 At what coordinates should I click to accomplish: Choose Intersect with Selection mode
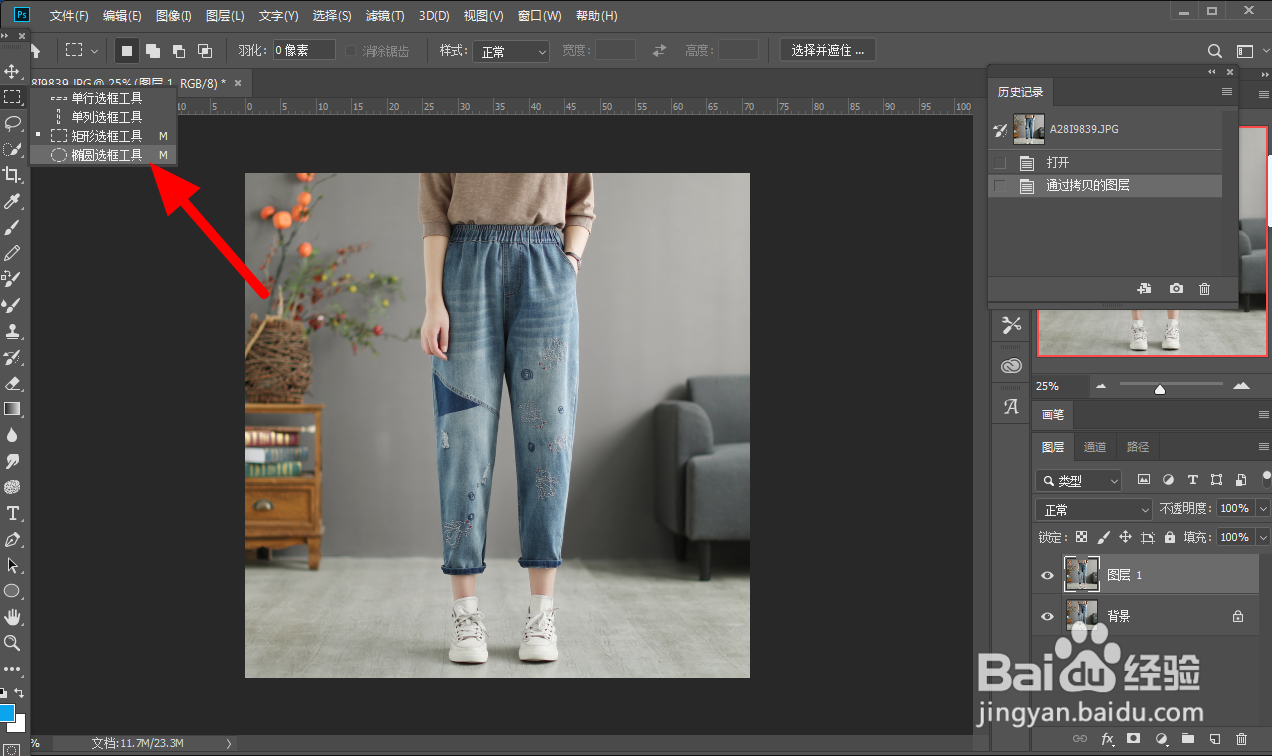pyautogui.click(x=205, y=51)
